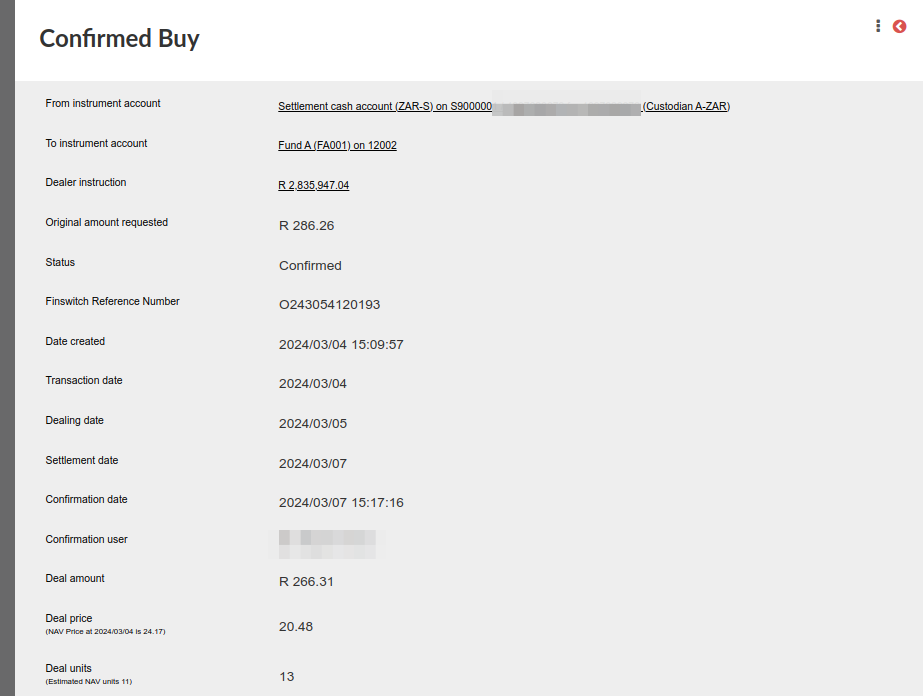Image resolution: width=923 pixels, height=696 pixels.
Task: Click the blurred Confirmation user value
Action: (x=327, y=544)
